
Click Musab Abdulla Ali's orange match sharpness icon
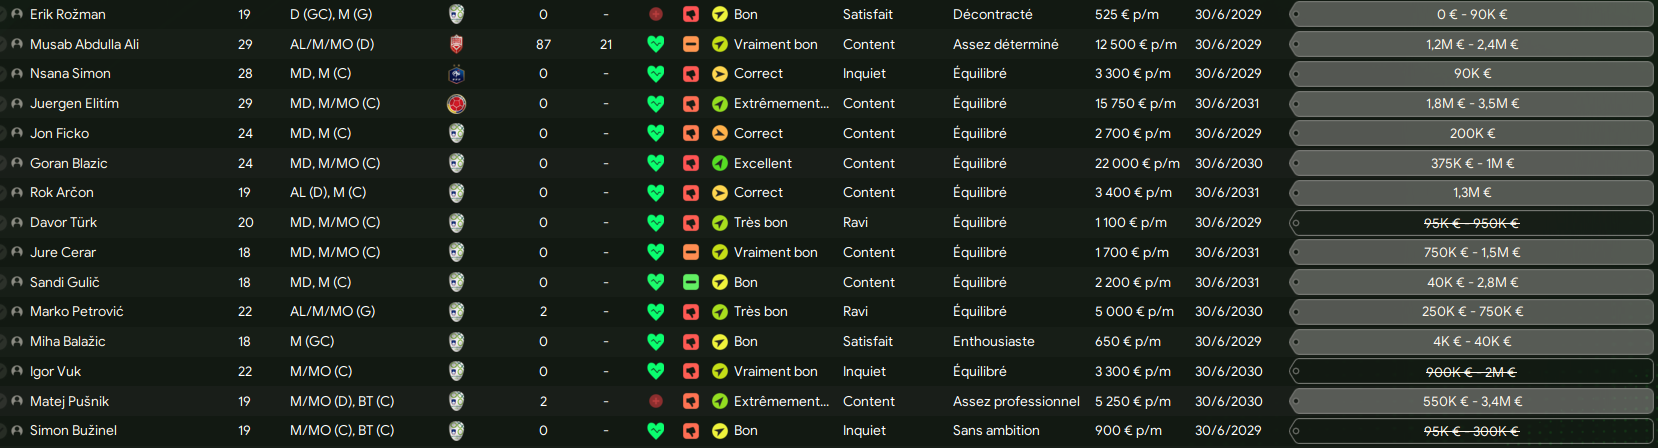[x=691, y=44]
